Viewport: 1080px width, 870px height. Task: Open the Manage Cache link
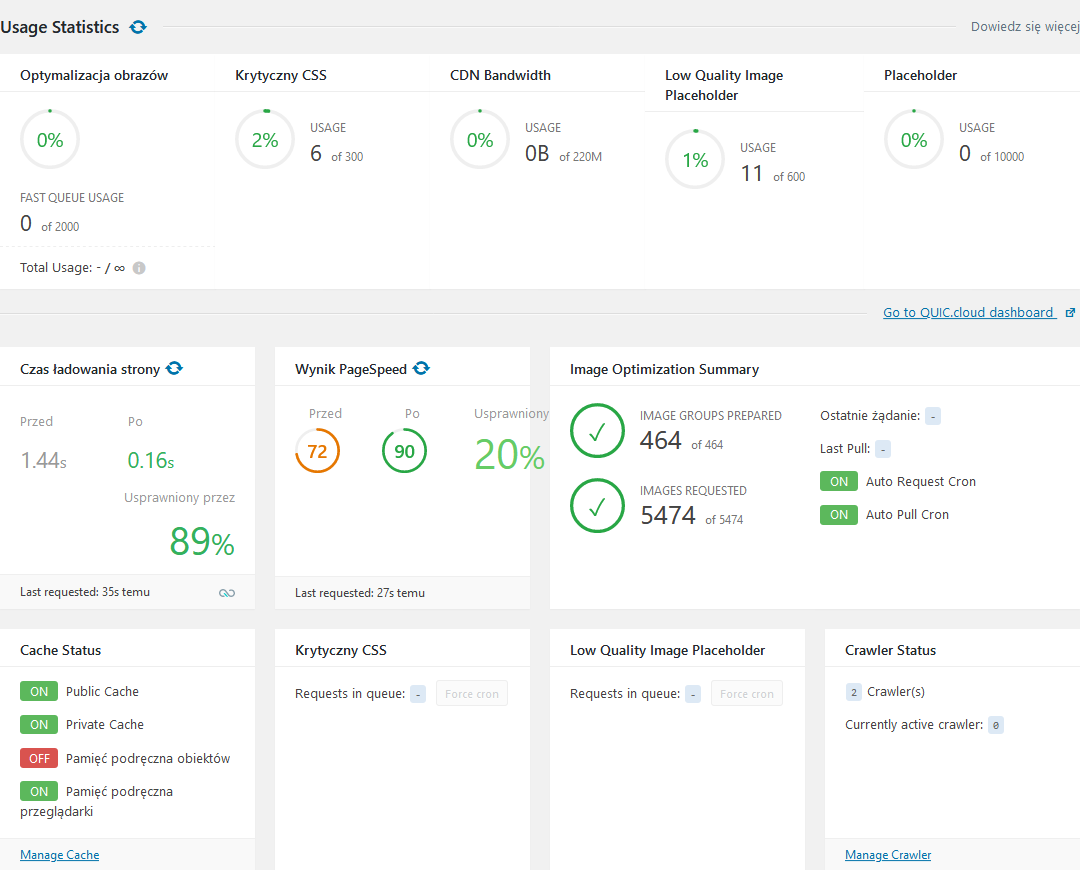tap(59, 855)
